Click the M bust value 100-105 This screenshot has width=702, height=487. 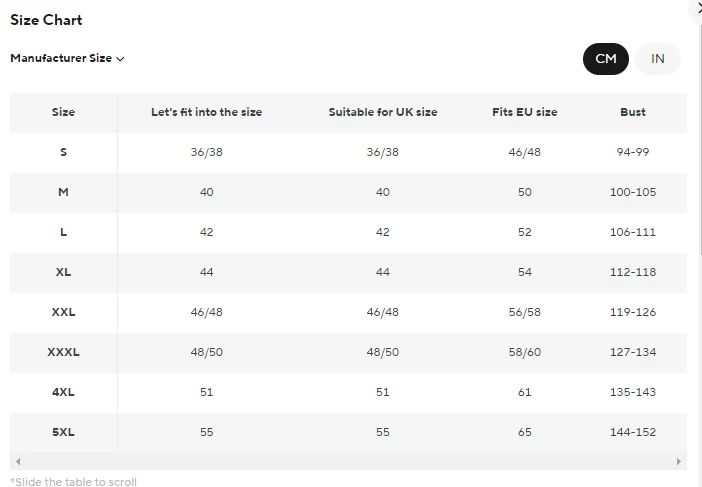click(x=632, y=192)
